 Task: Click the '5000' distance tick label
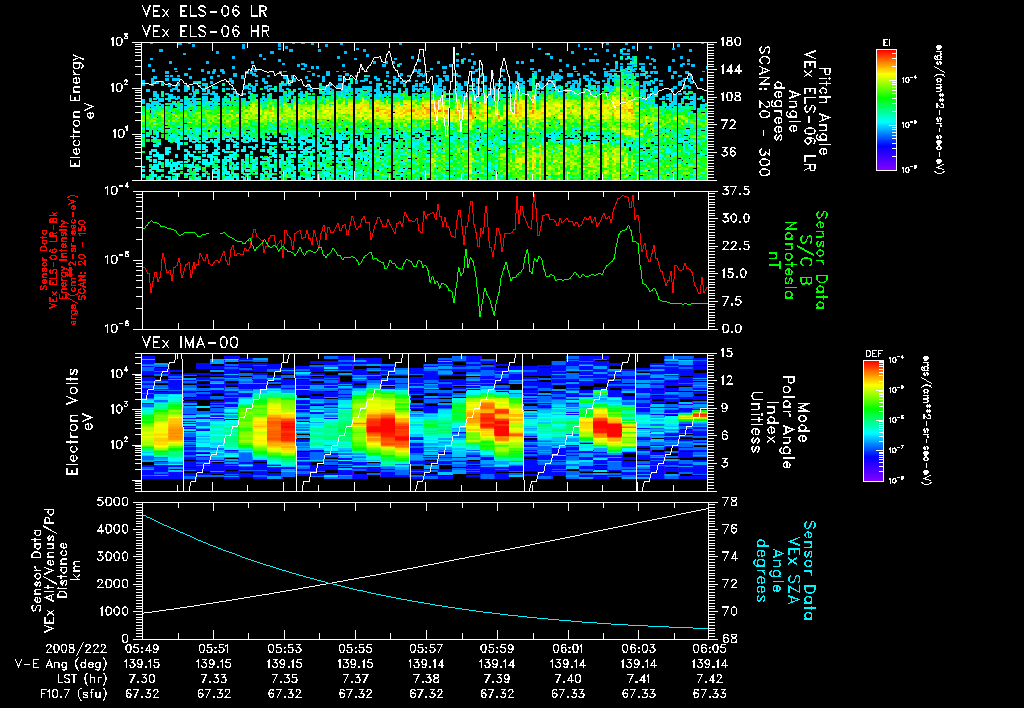click(x=113, y=502)
